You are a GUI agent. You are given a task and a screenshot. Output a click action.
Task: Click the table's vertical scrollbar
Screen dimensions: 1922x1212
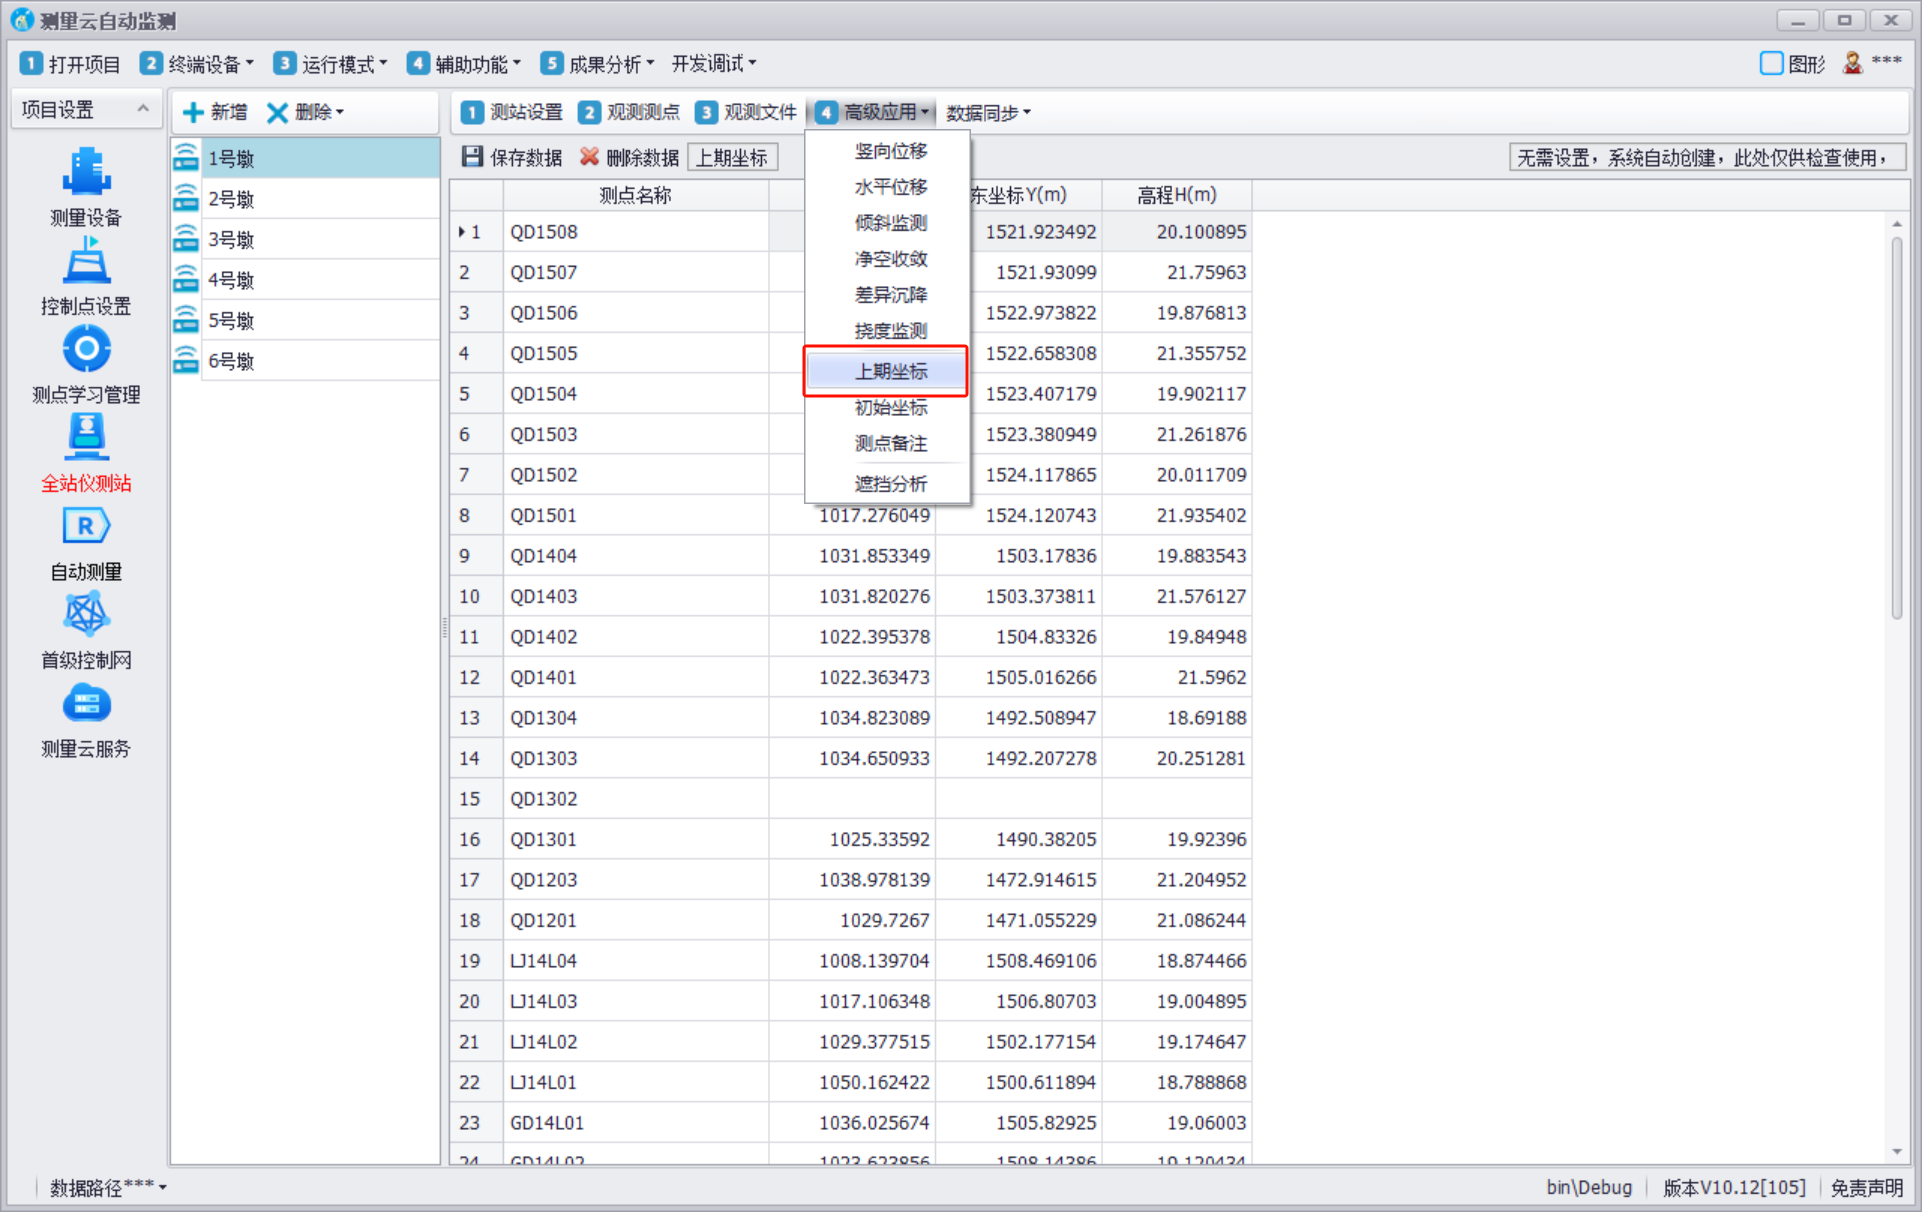[x=1896, y=430]
